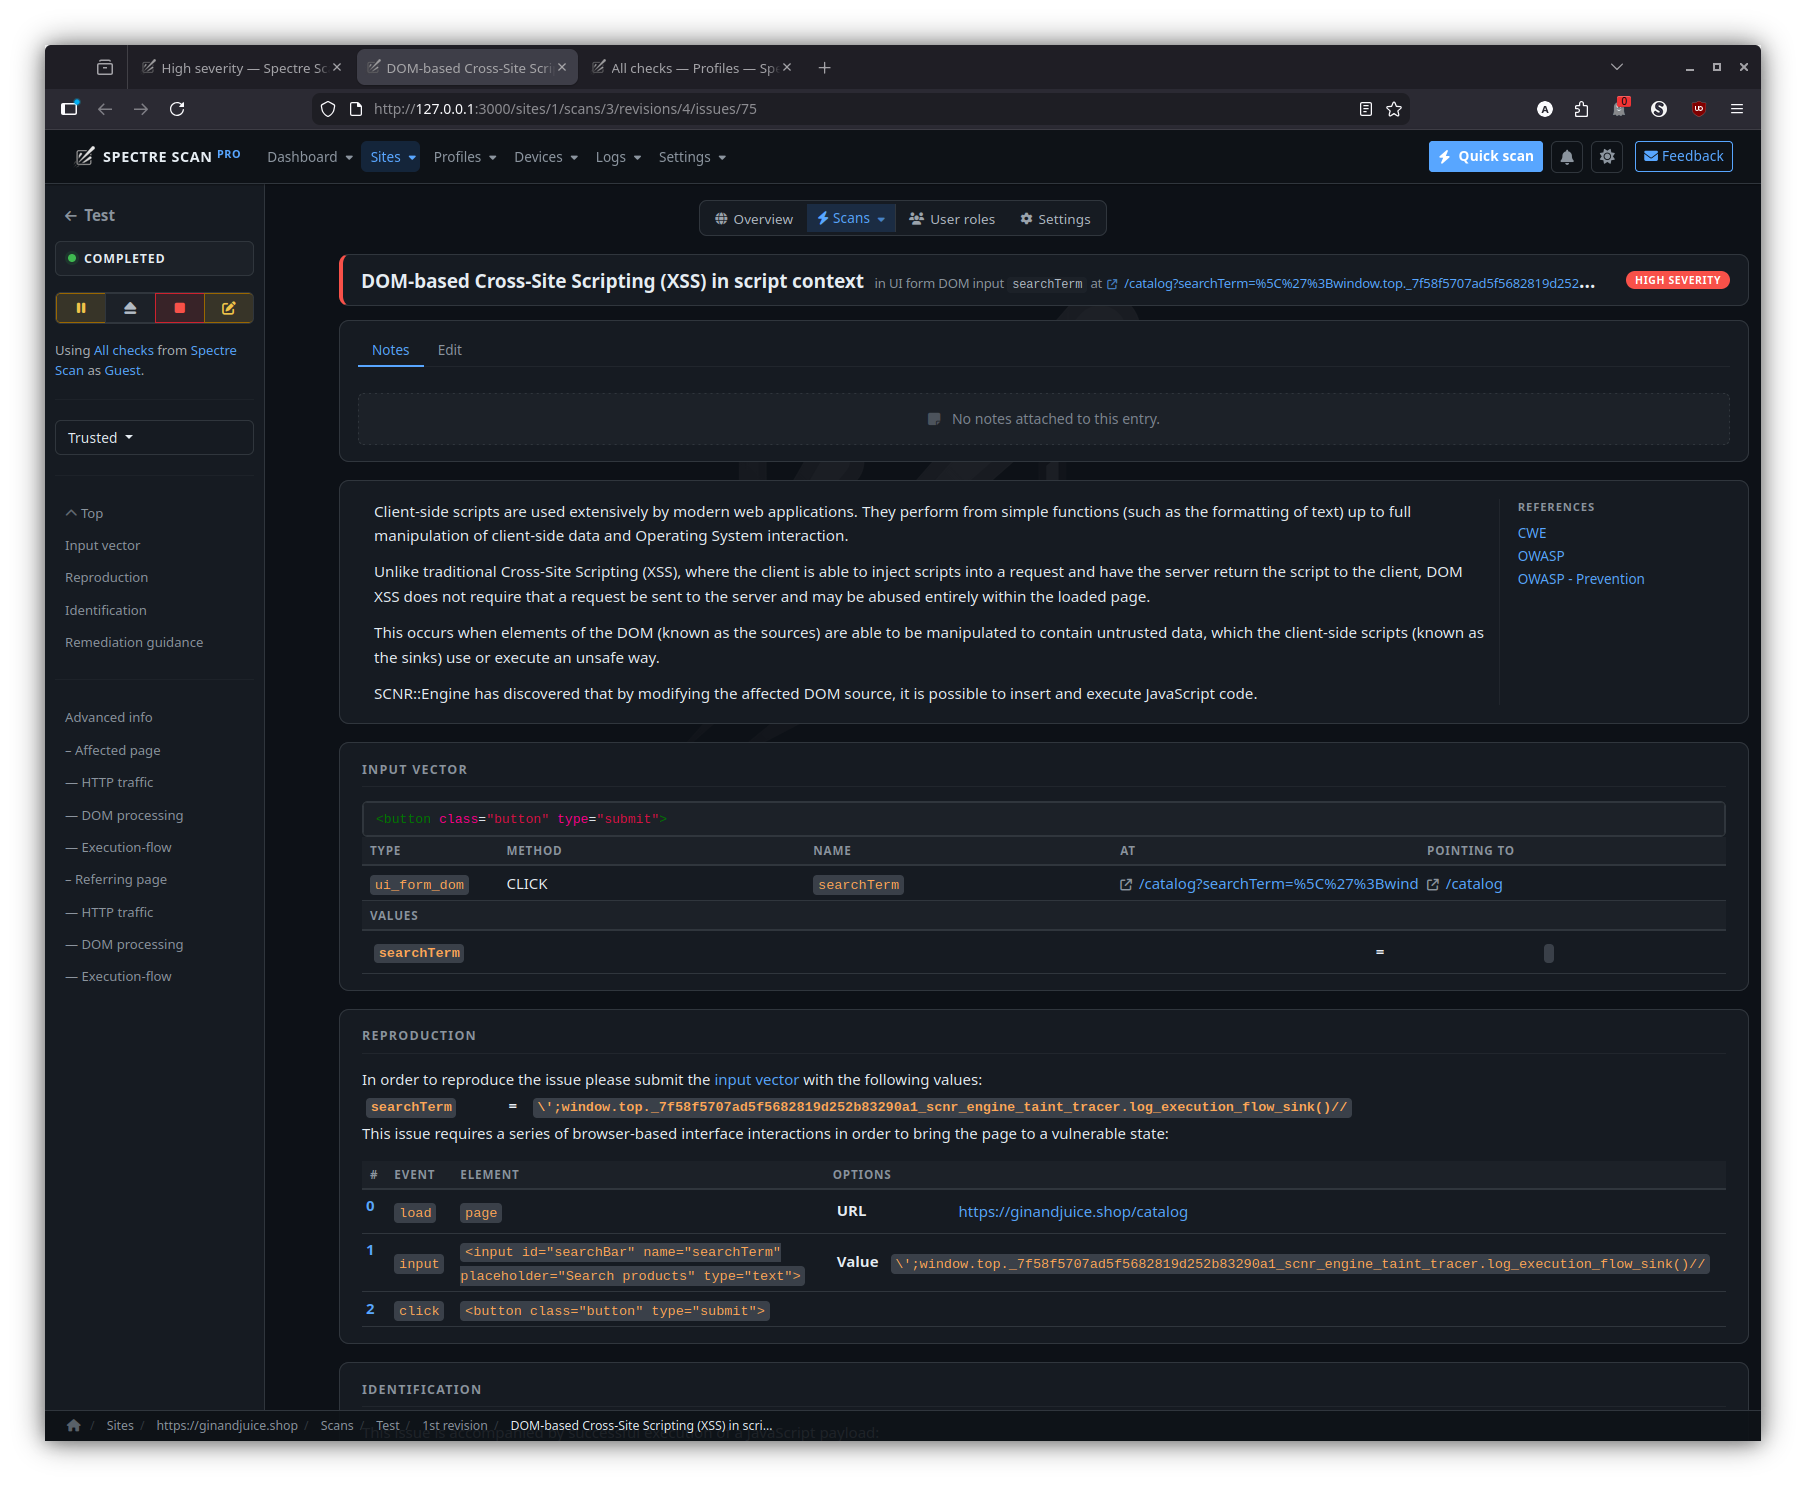The width and height of the screenshot is (1806, 1486).
Task: Switch to the Edit tab
Action: pos(450,350)
